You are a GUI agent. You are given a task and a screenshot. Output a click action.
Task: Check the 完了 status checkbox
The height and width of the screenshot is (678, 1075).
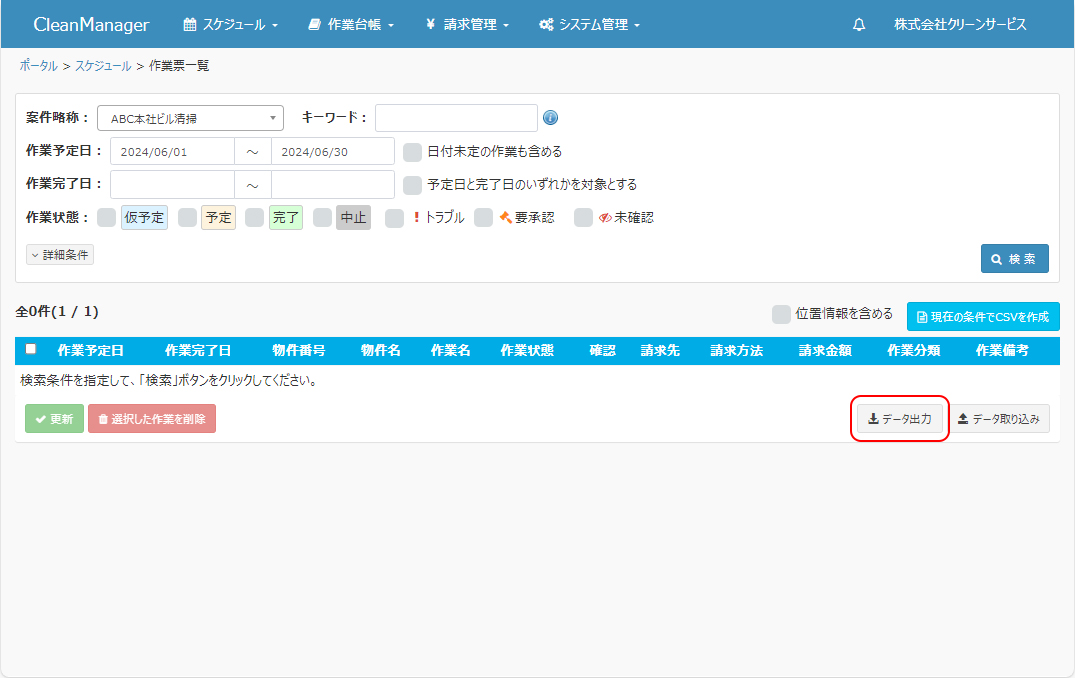click(254, 218)
